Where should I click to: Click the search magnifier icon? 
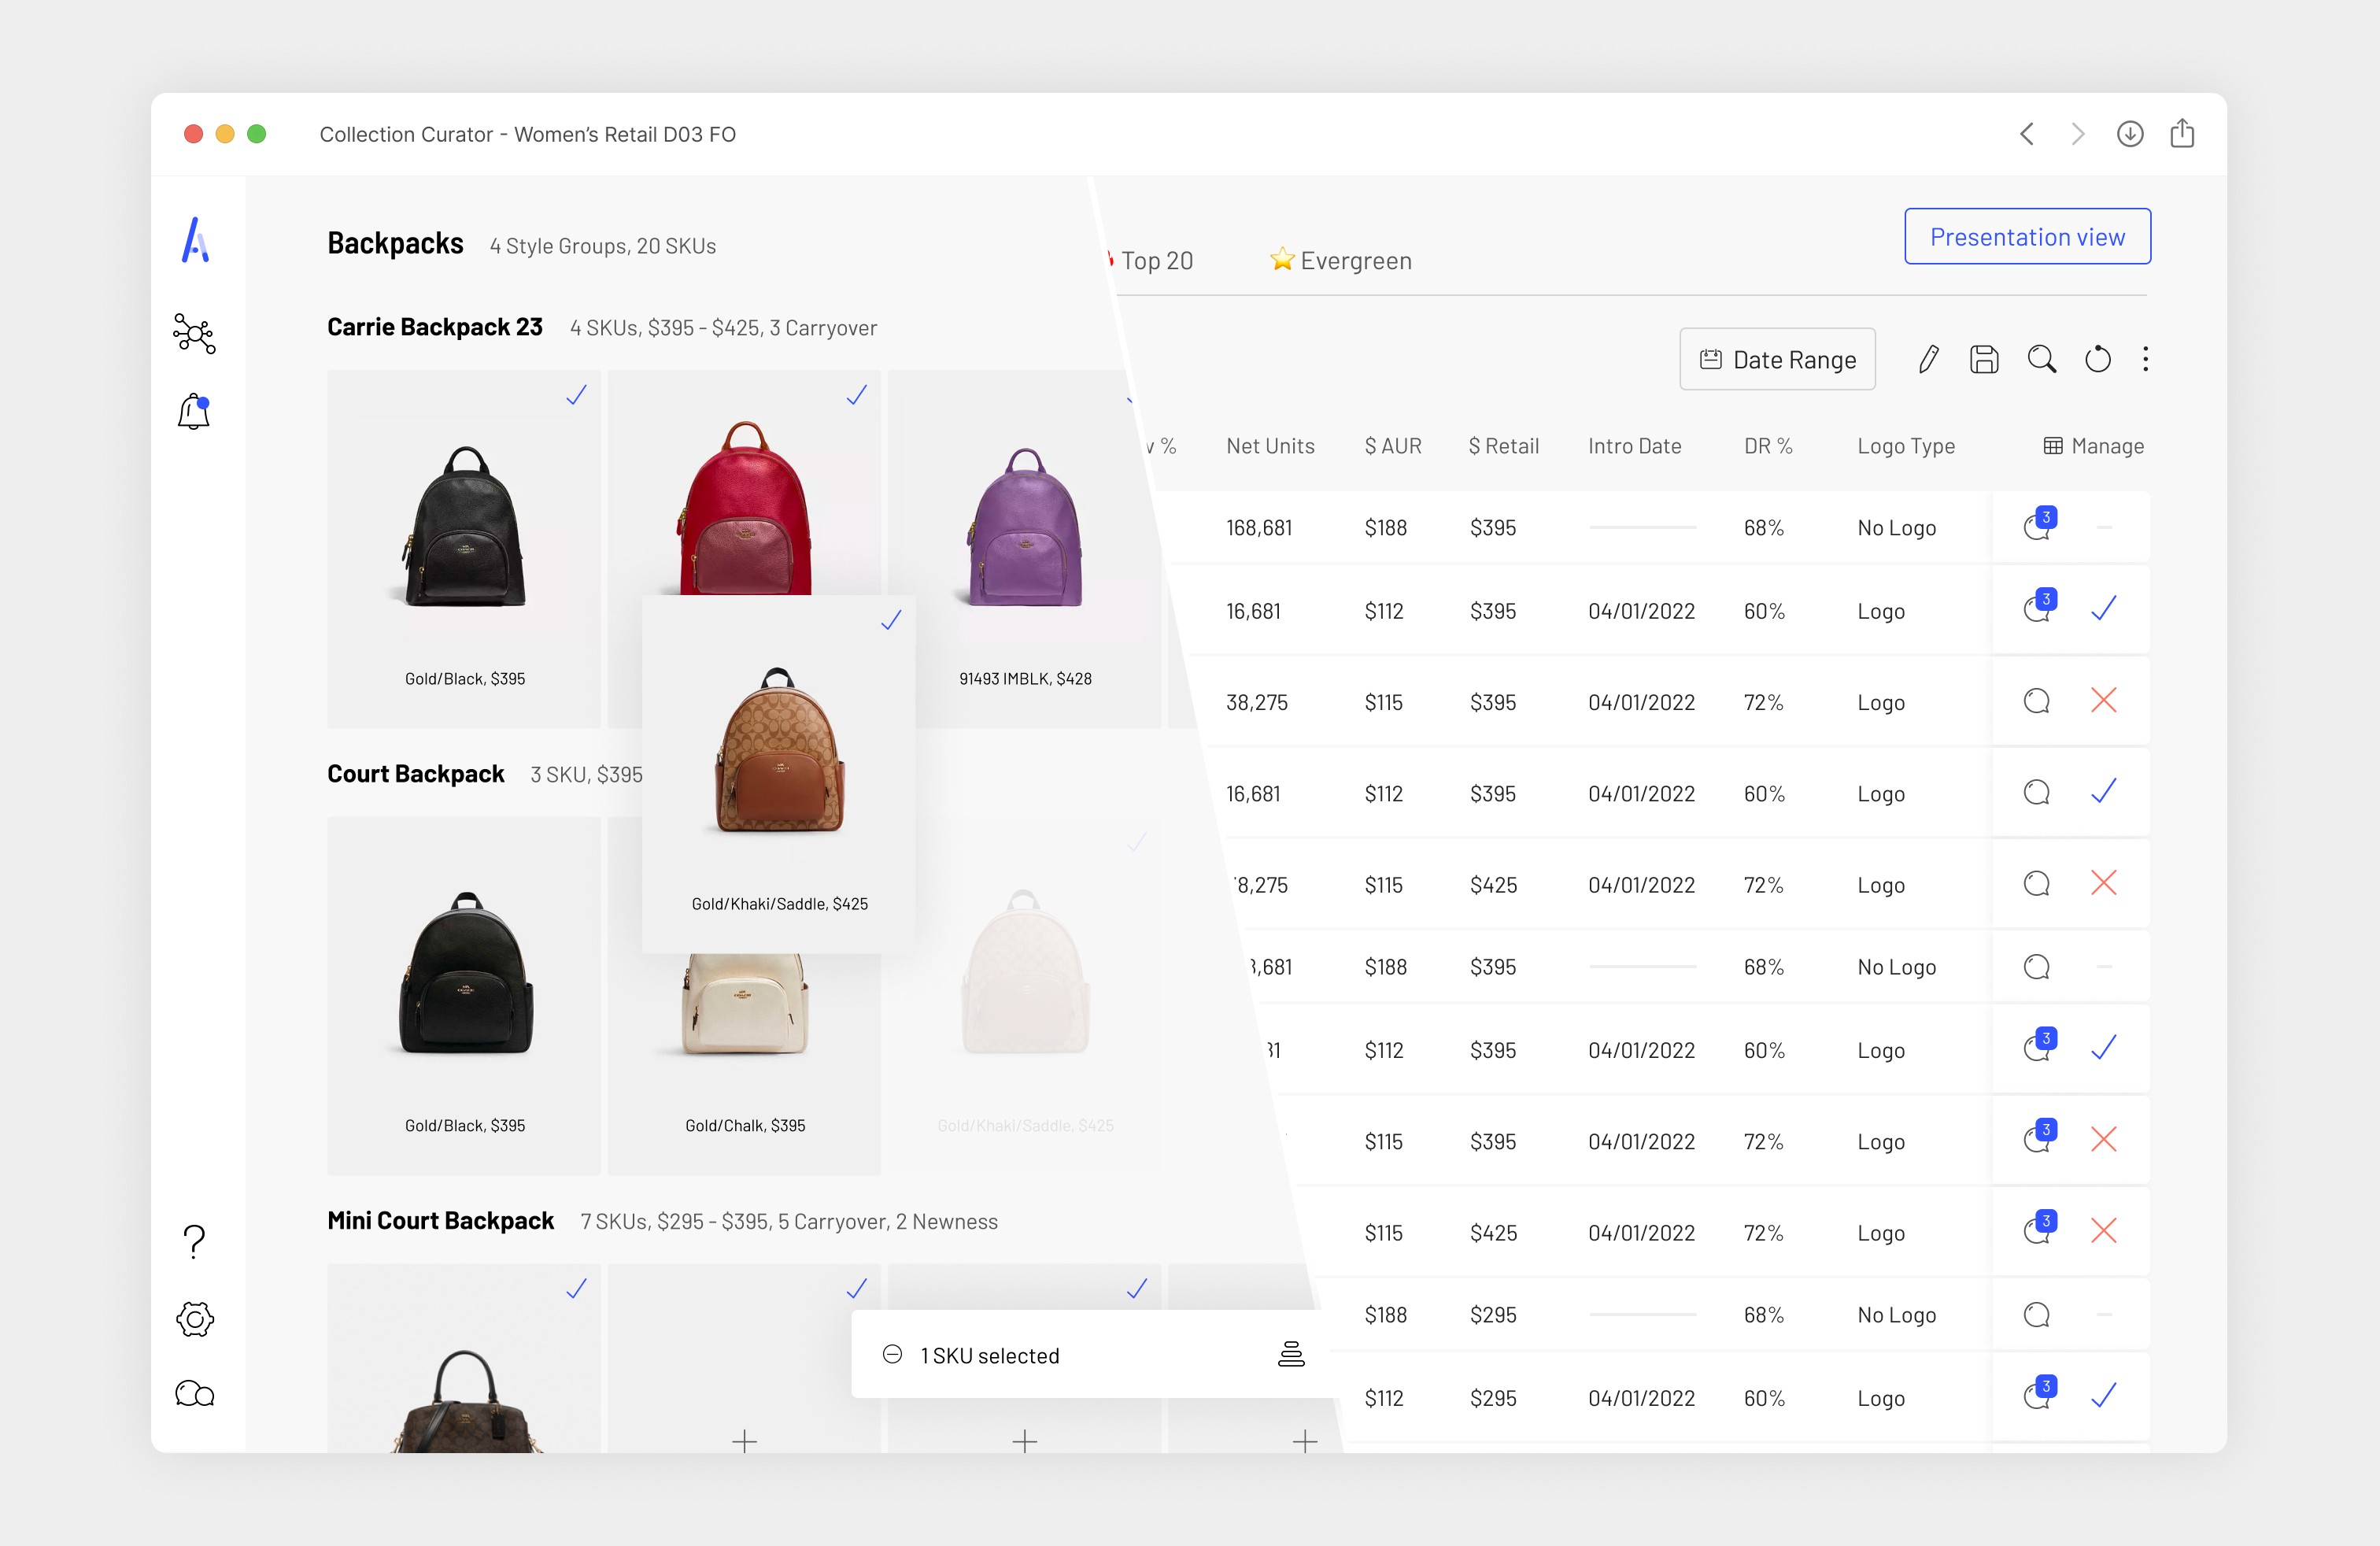pyautogui.click(x=2042, y=359)
